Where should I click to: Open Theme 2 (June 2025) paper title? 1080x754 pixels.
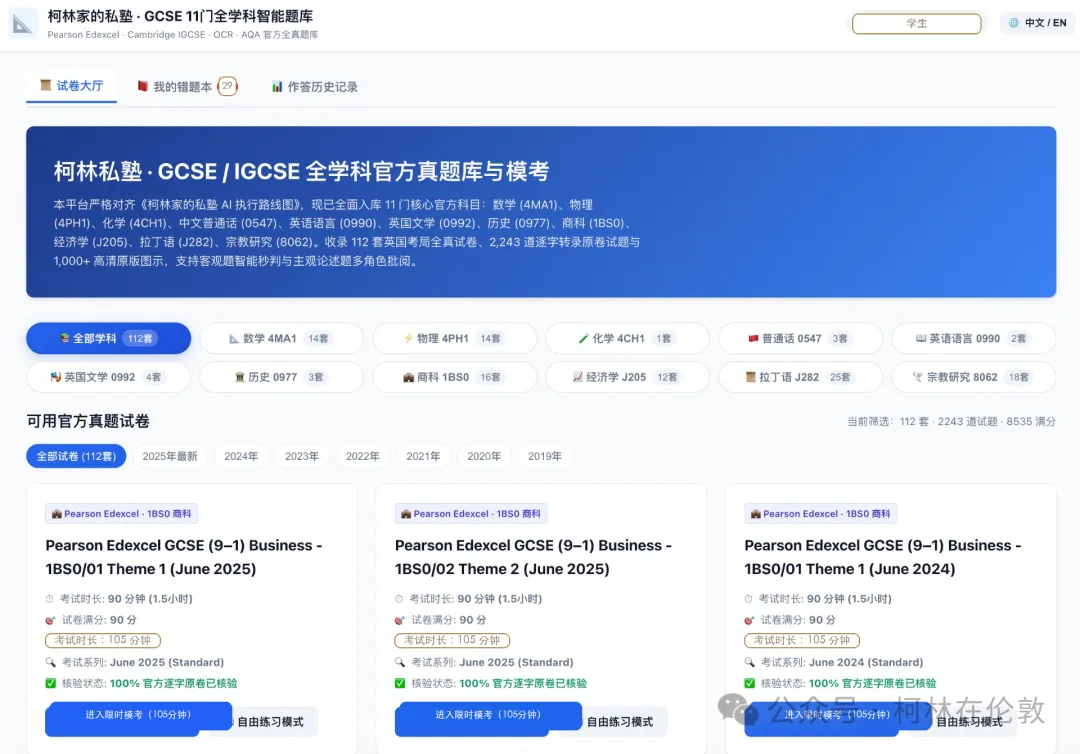click(x=533, y=557)
